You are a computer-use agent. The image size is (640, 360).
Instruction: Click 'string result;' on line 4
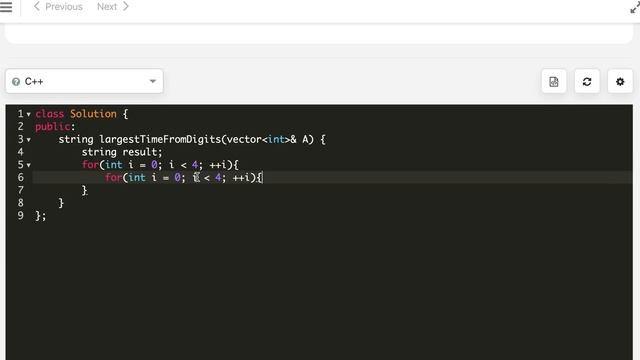[122, 152]
